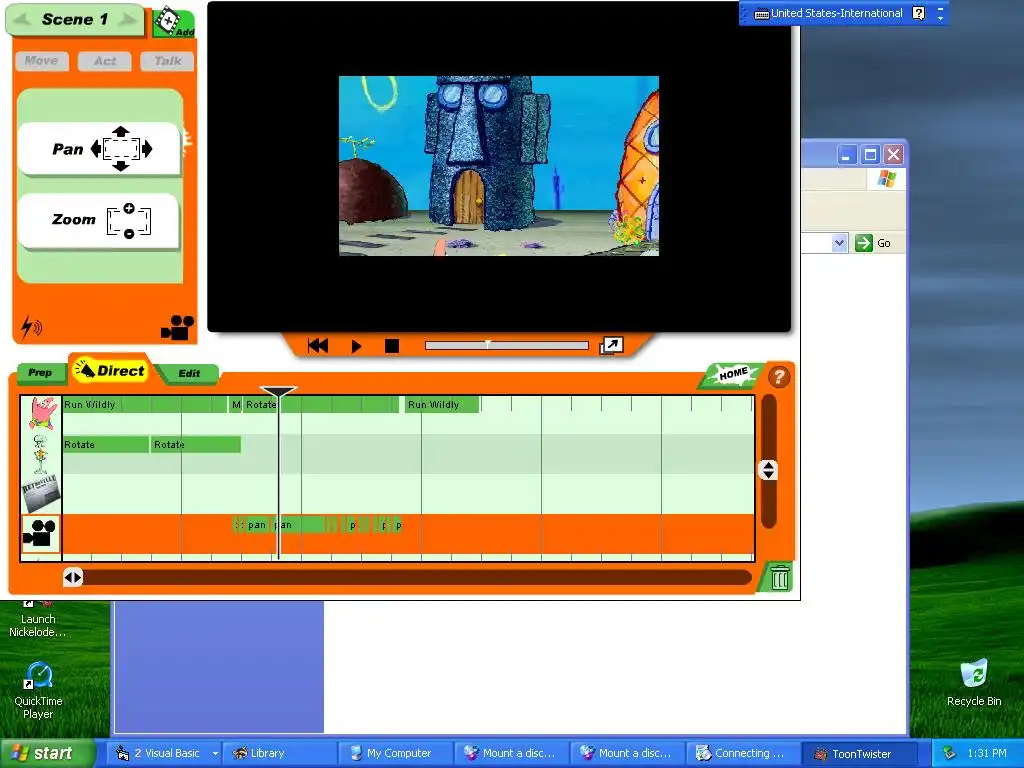1024x768 pixels.
Task: Switch to the Prep tab
Action: click(40, 372)
